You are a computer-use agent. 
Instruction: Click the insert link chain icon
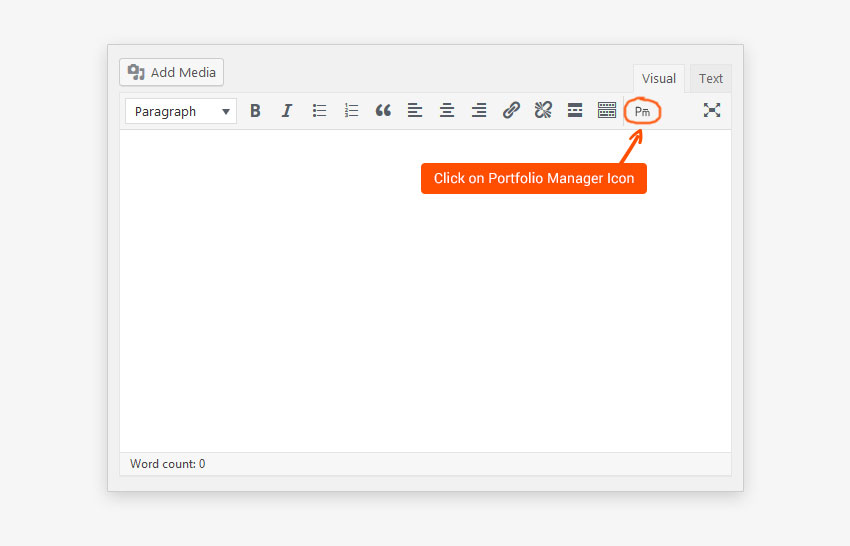click(x=511, y=111)
